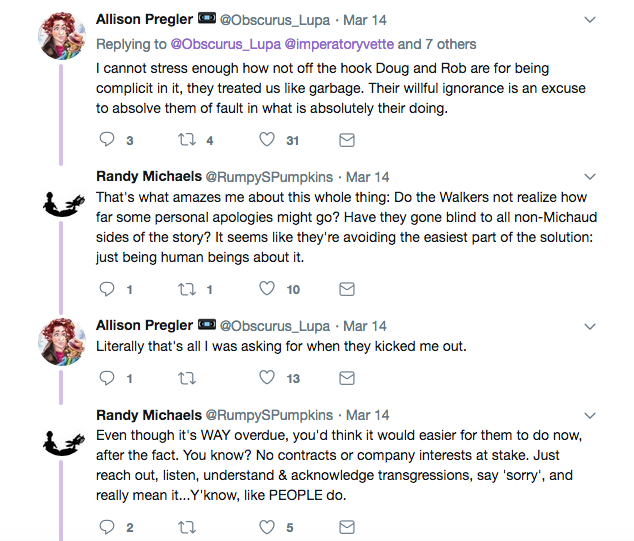Expand the menu on Randy's Walkers tweet

[590, 177]
